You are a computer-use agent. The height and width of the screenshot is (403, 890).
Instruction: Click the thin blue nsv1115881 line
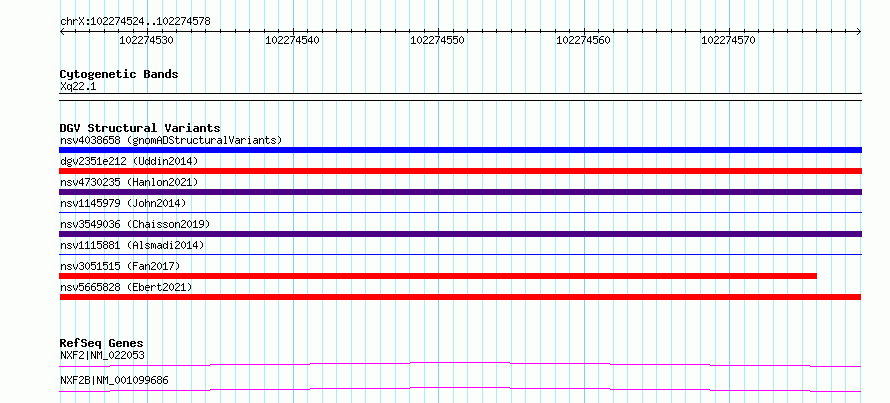(460, 255)
